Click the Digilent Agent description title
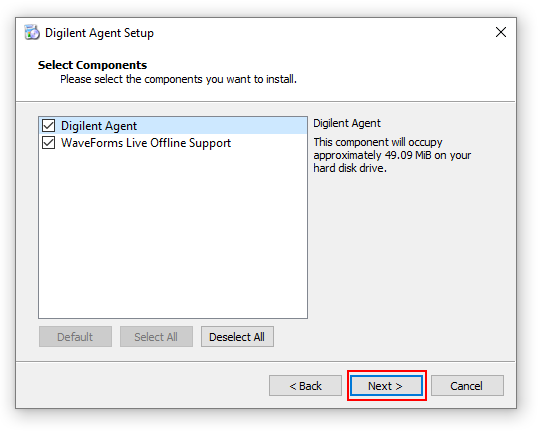Screen dimensions: 543x435 coord(347,123)
